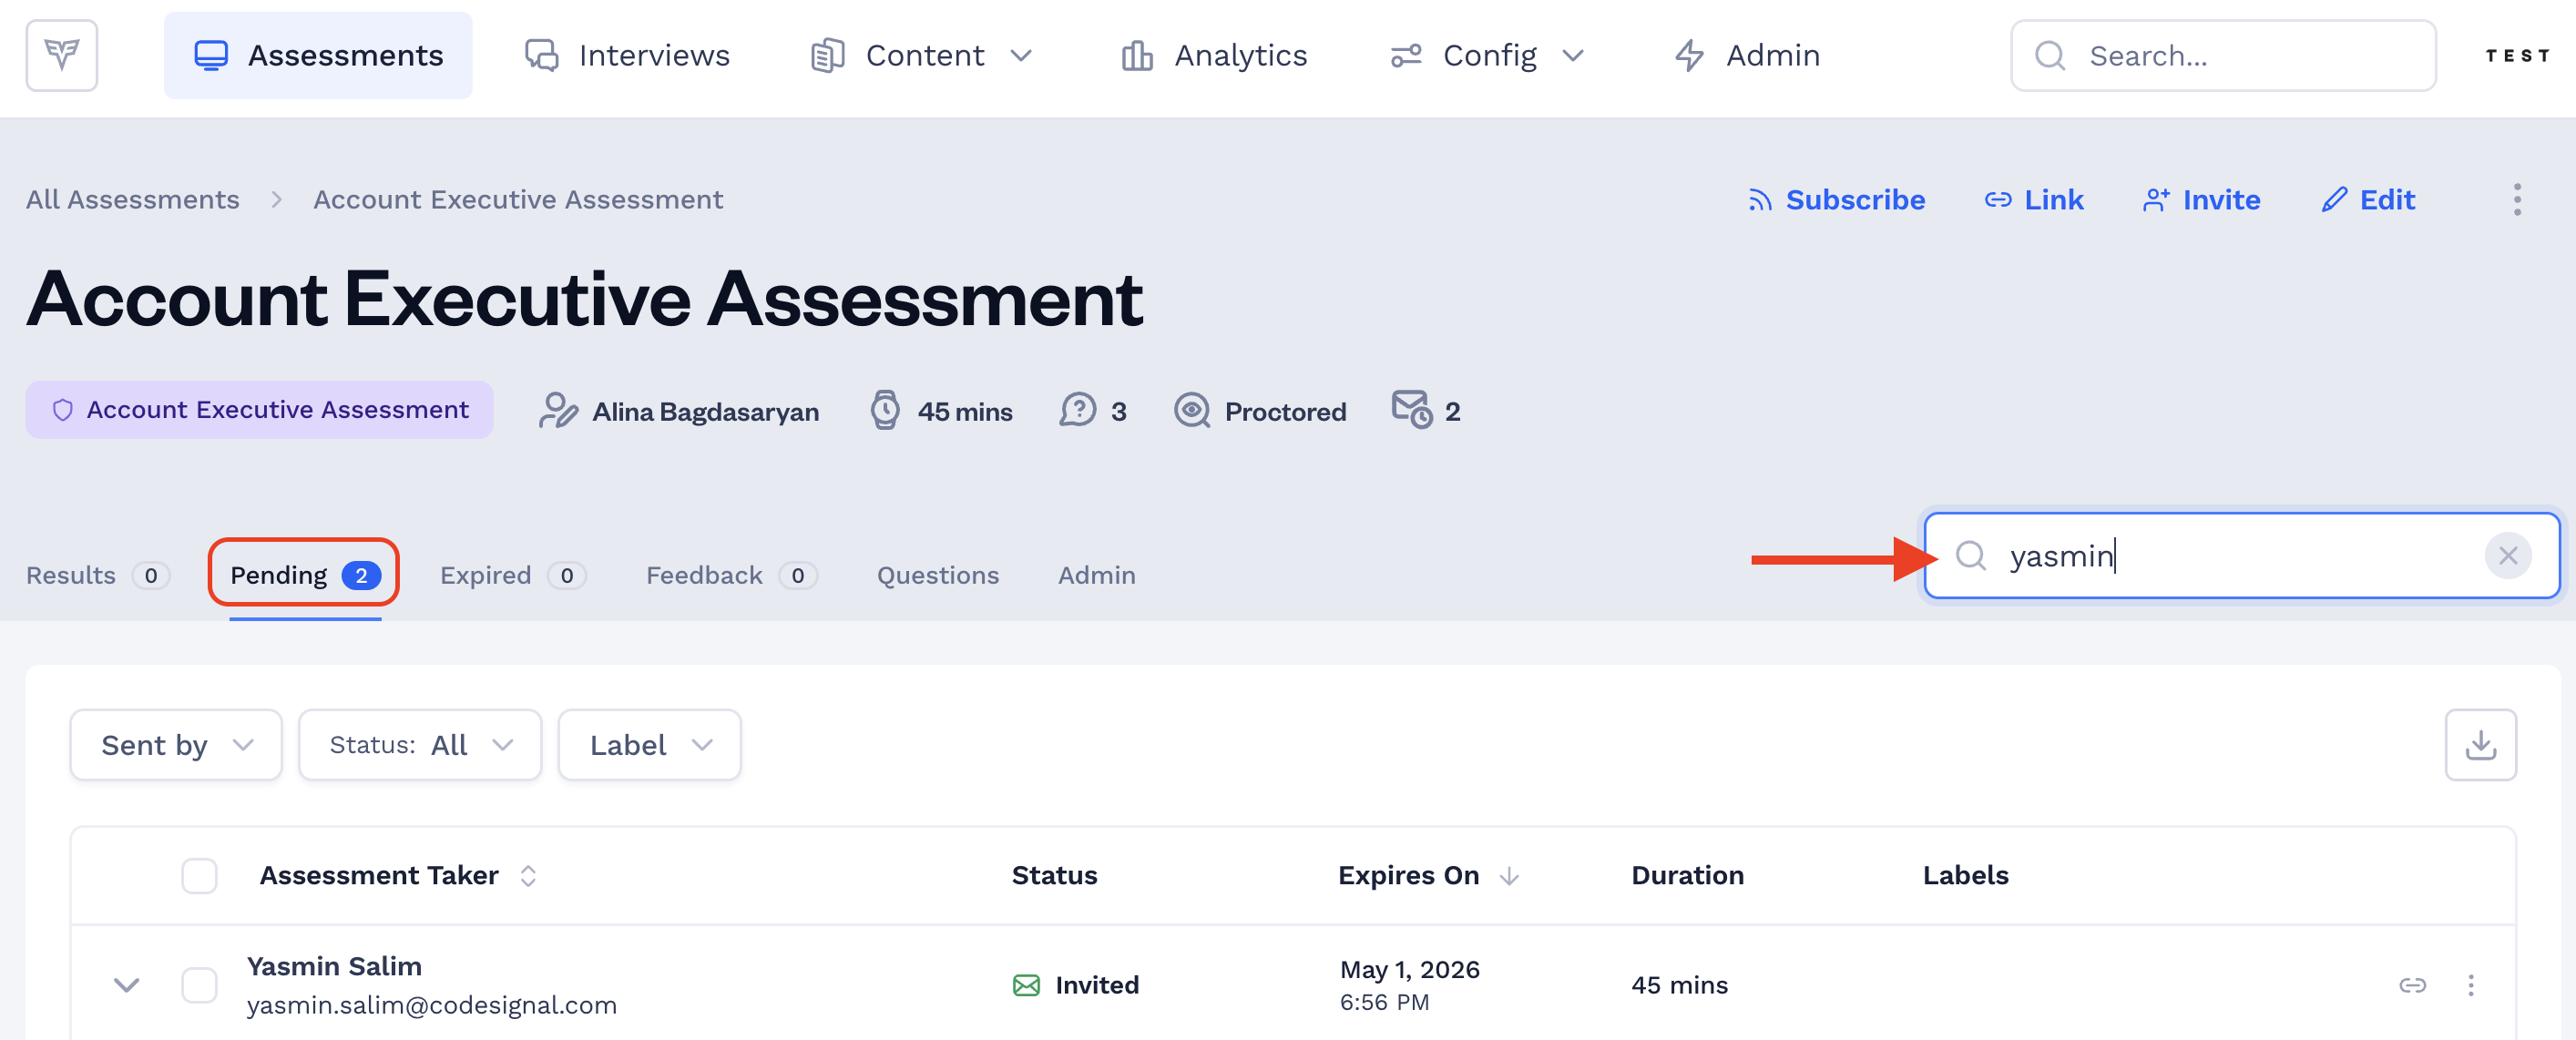Open the Label filter dropdown

(649, 745)
